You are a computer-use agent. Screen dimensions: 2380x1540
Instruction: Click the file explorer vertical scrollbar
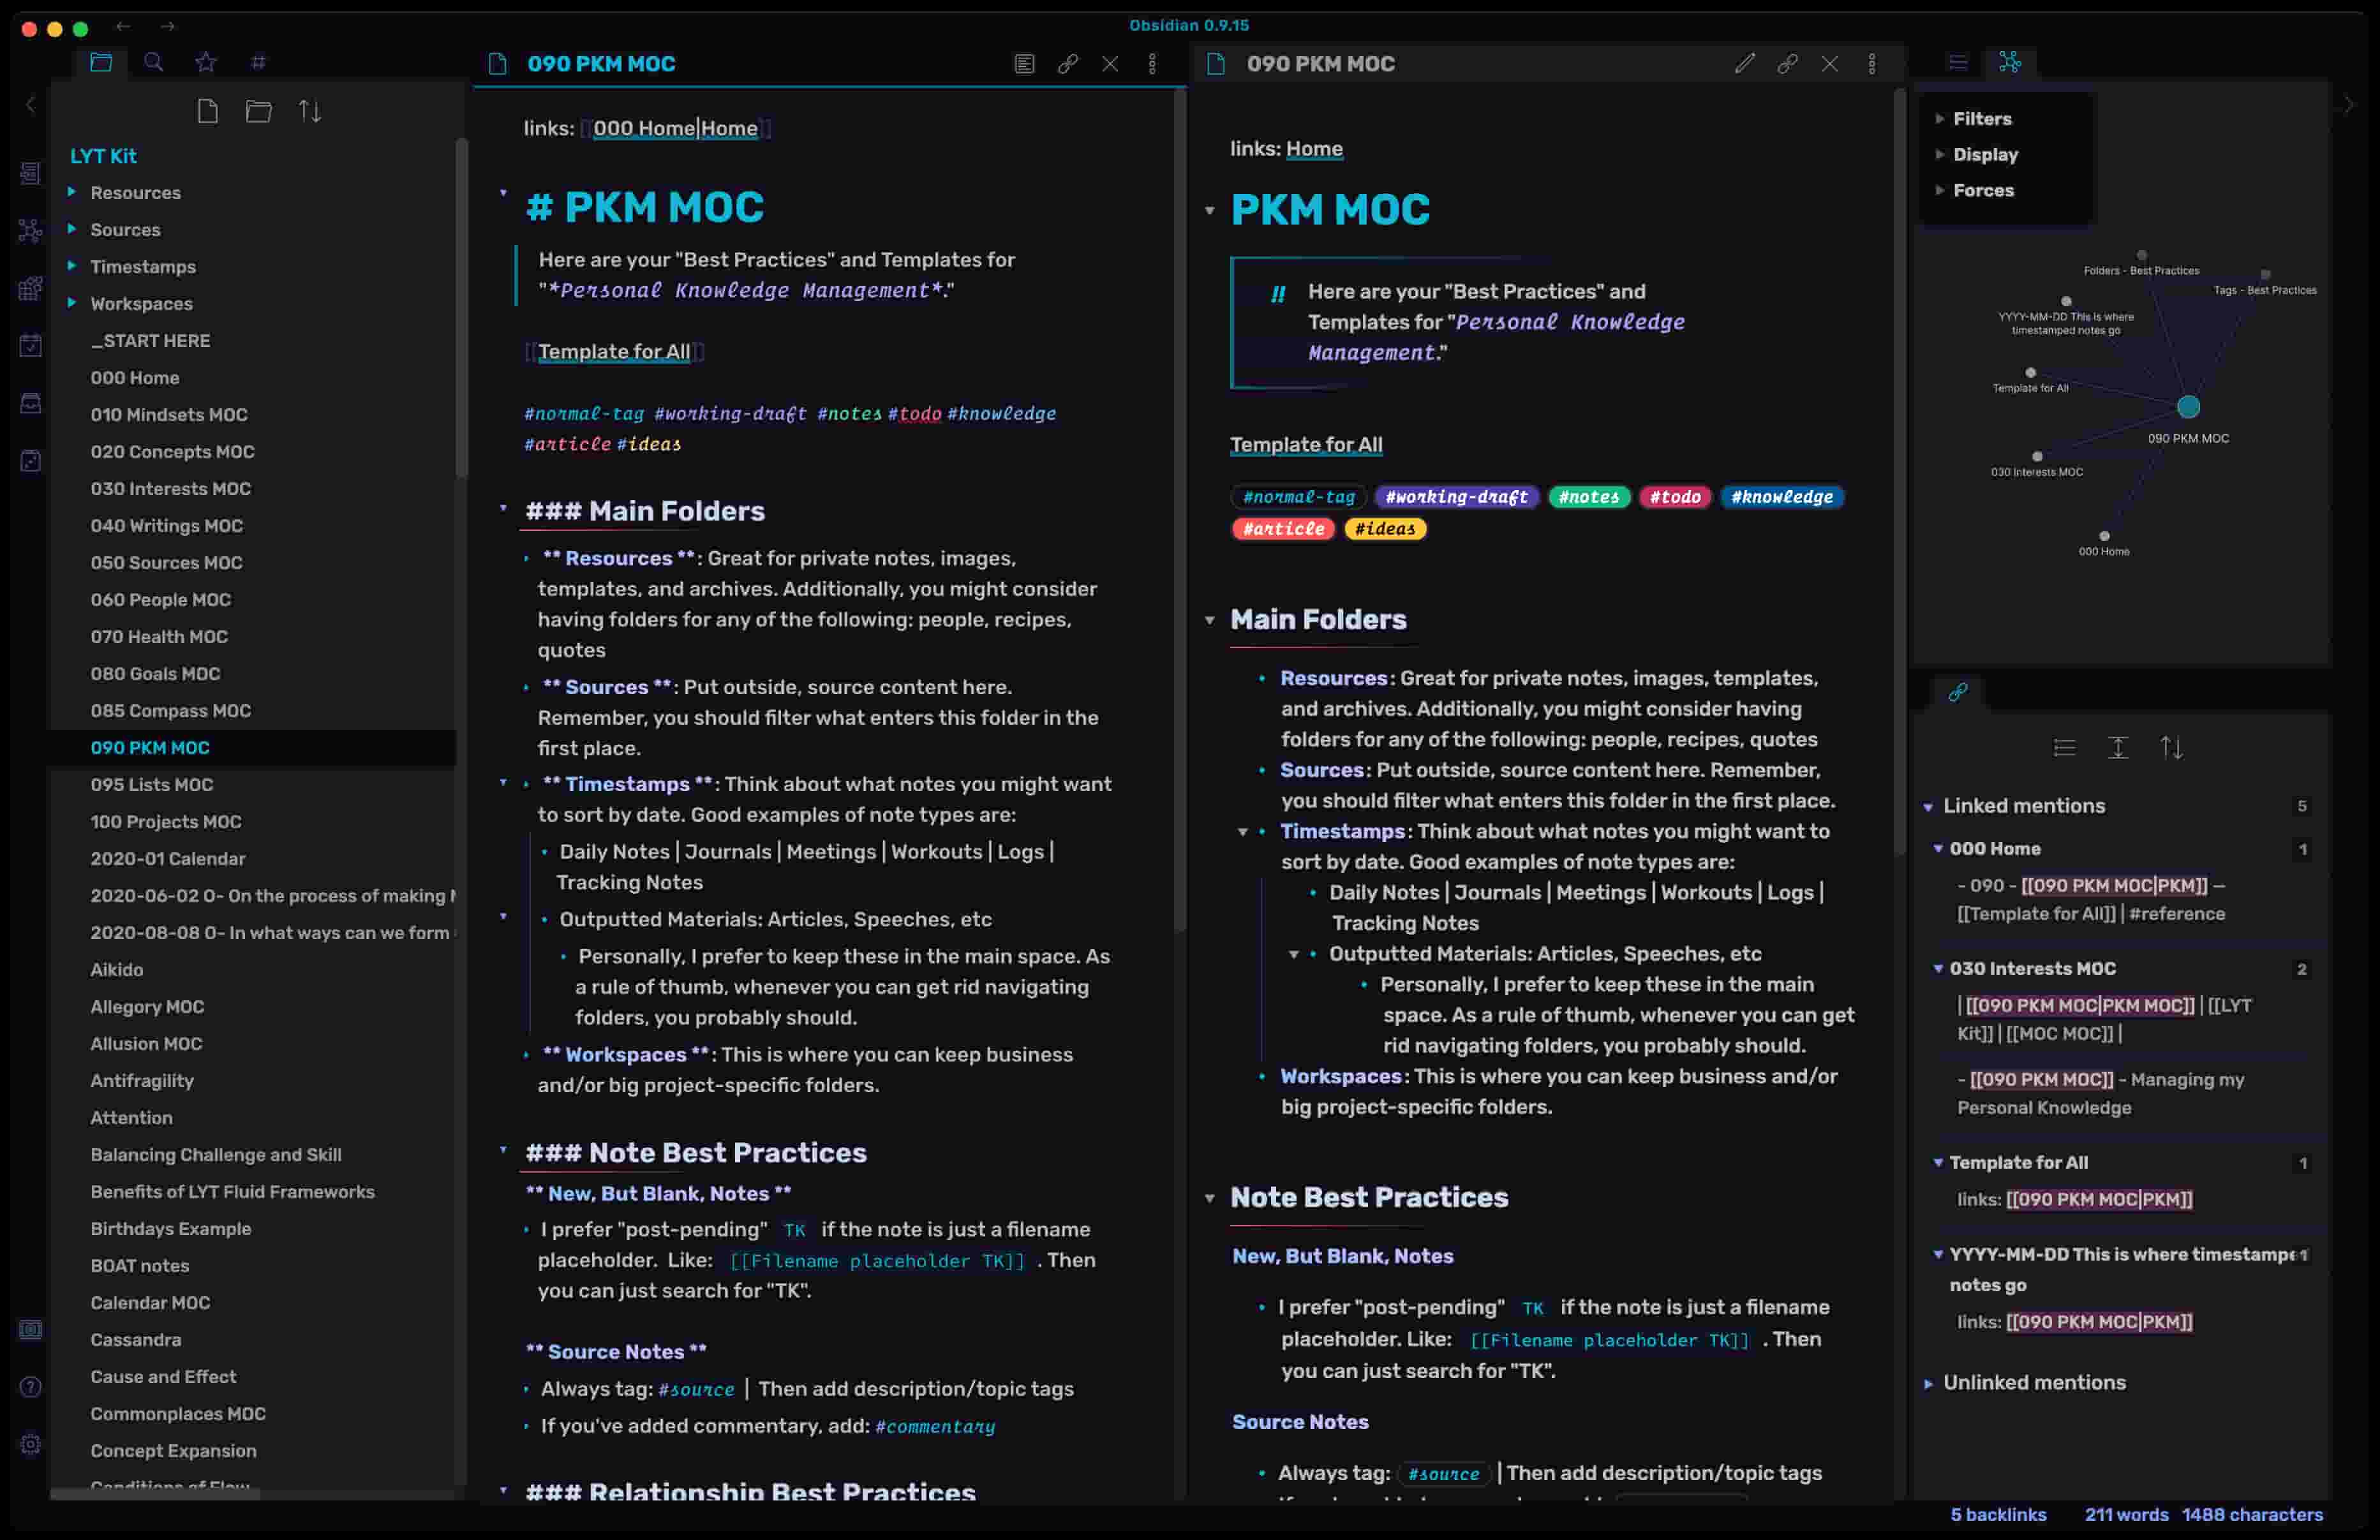pos(461,308)
